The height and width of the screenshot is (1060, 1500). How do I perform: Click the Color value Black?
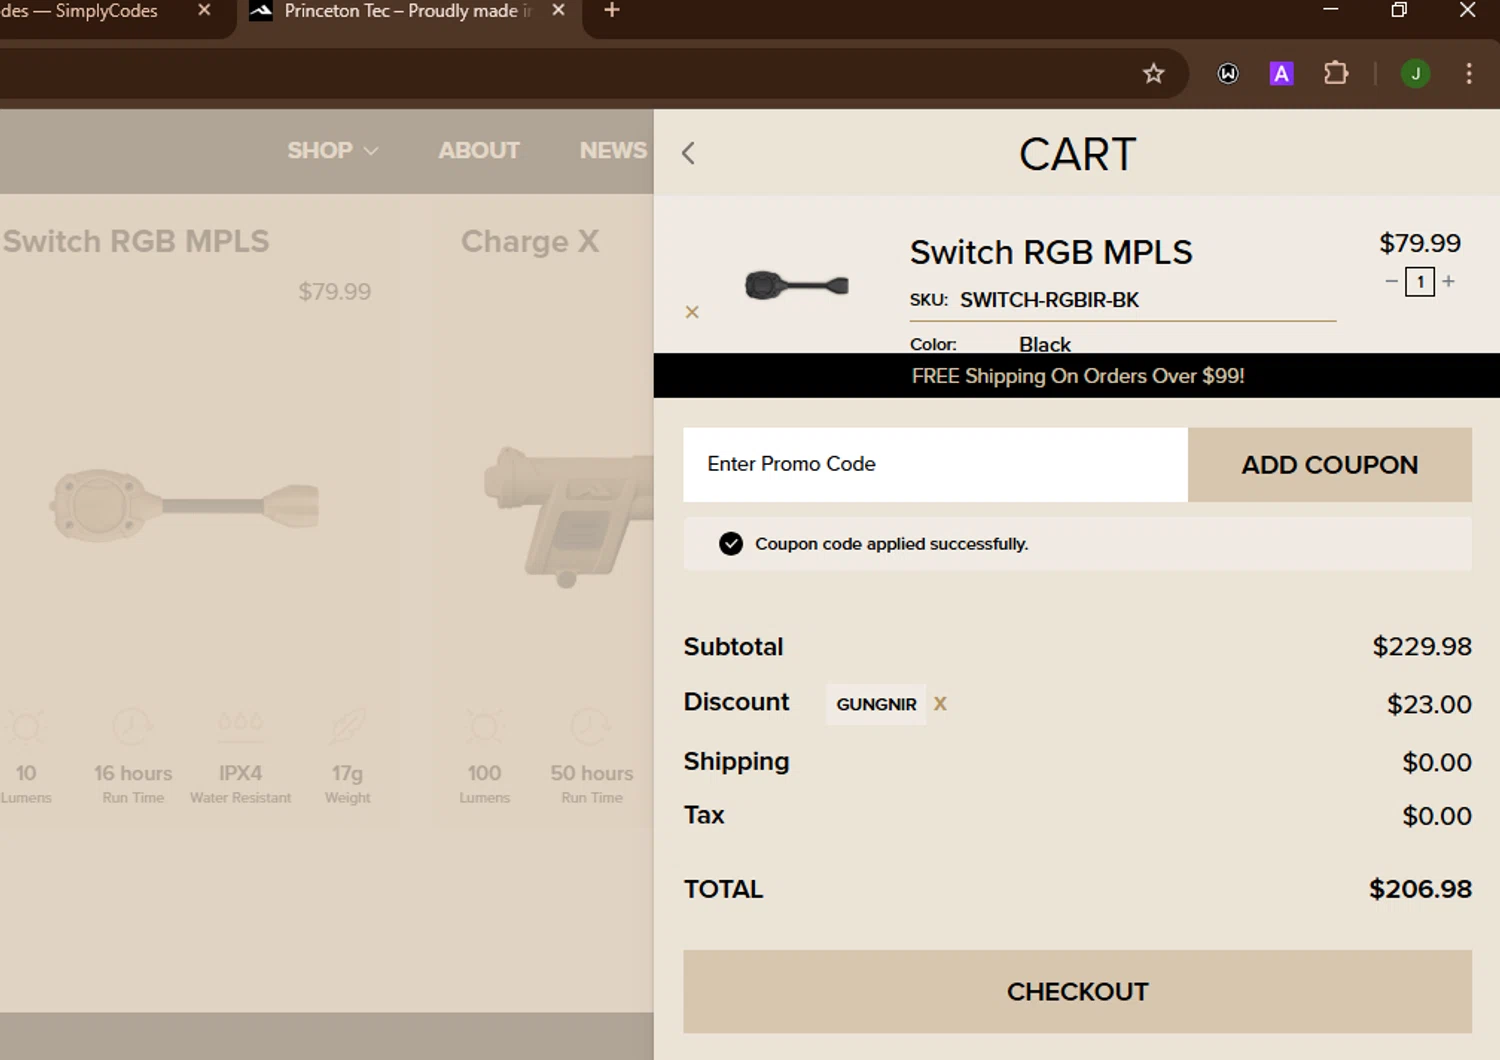point(1045,344)
